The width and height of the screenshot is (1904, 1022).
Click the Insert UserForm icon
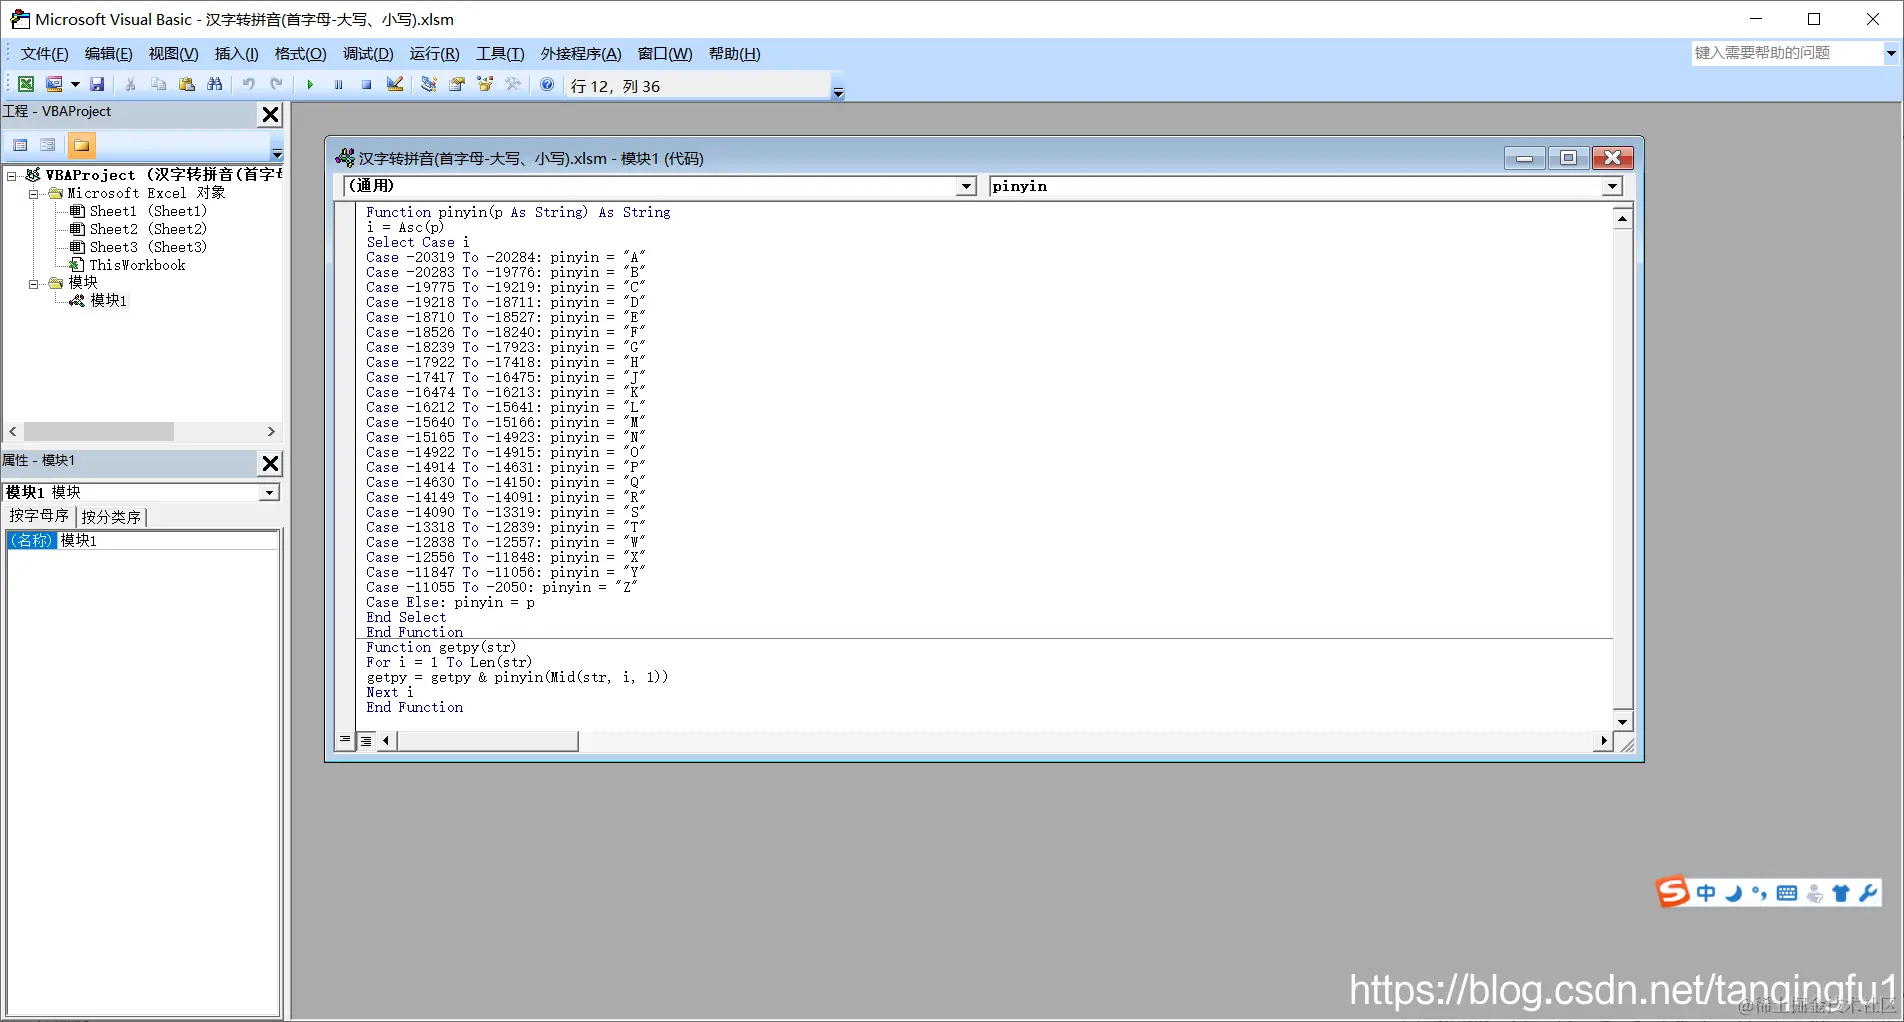tap(54, 85)
